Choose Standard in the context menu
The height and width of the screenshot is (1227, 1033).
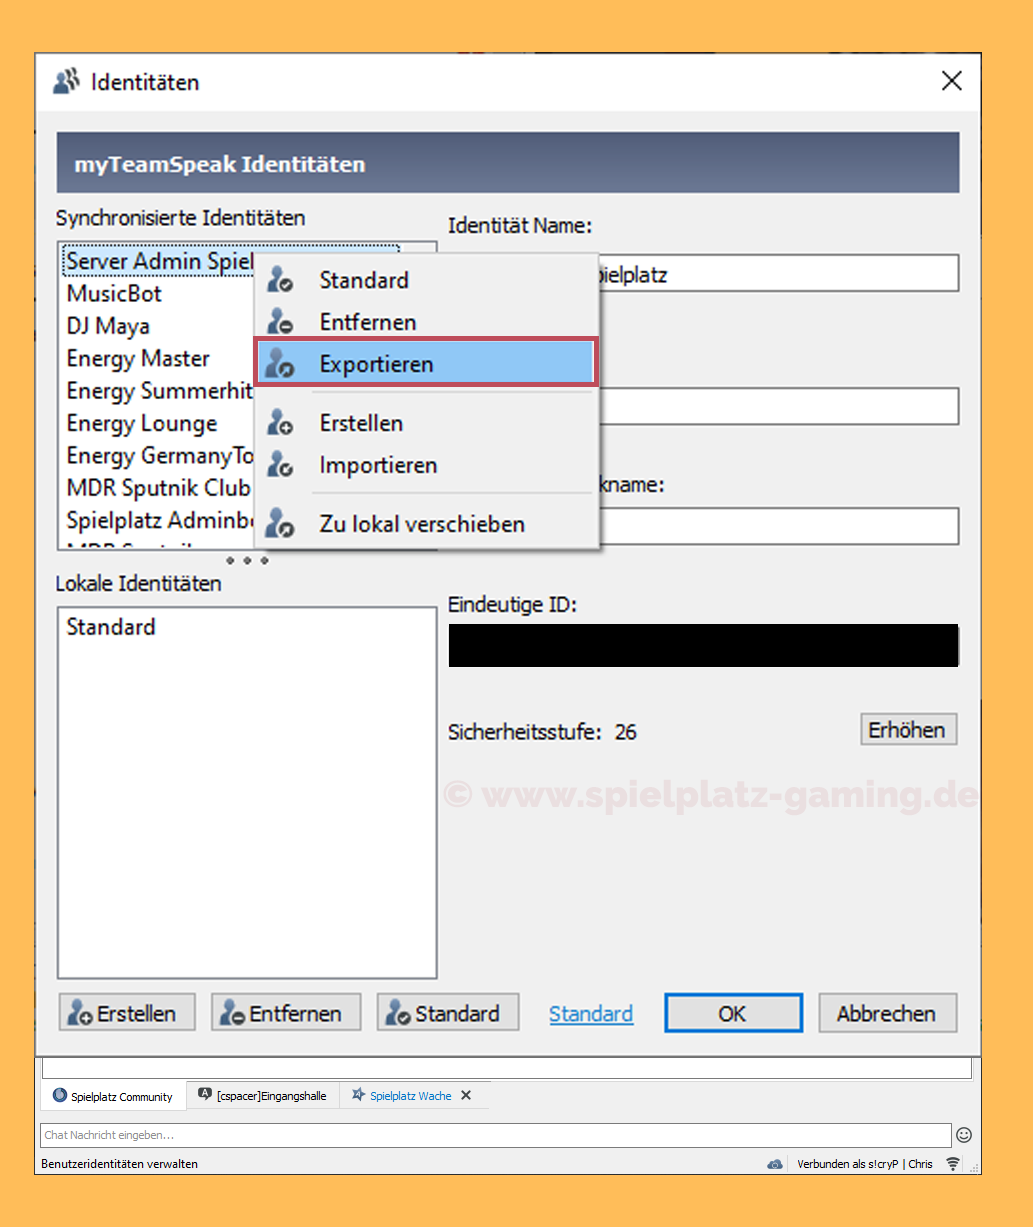[x=363, y=280]
